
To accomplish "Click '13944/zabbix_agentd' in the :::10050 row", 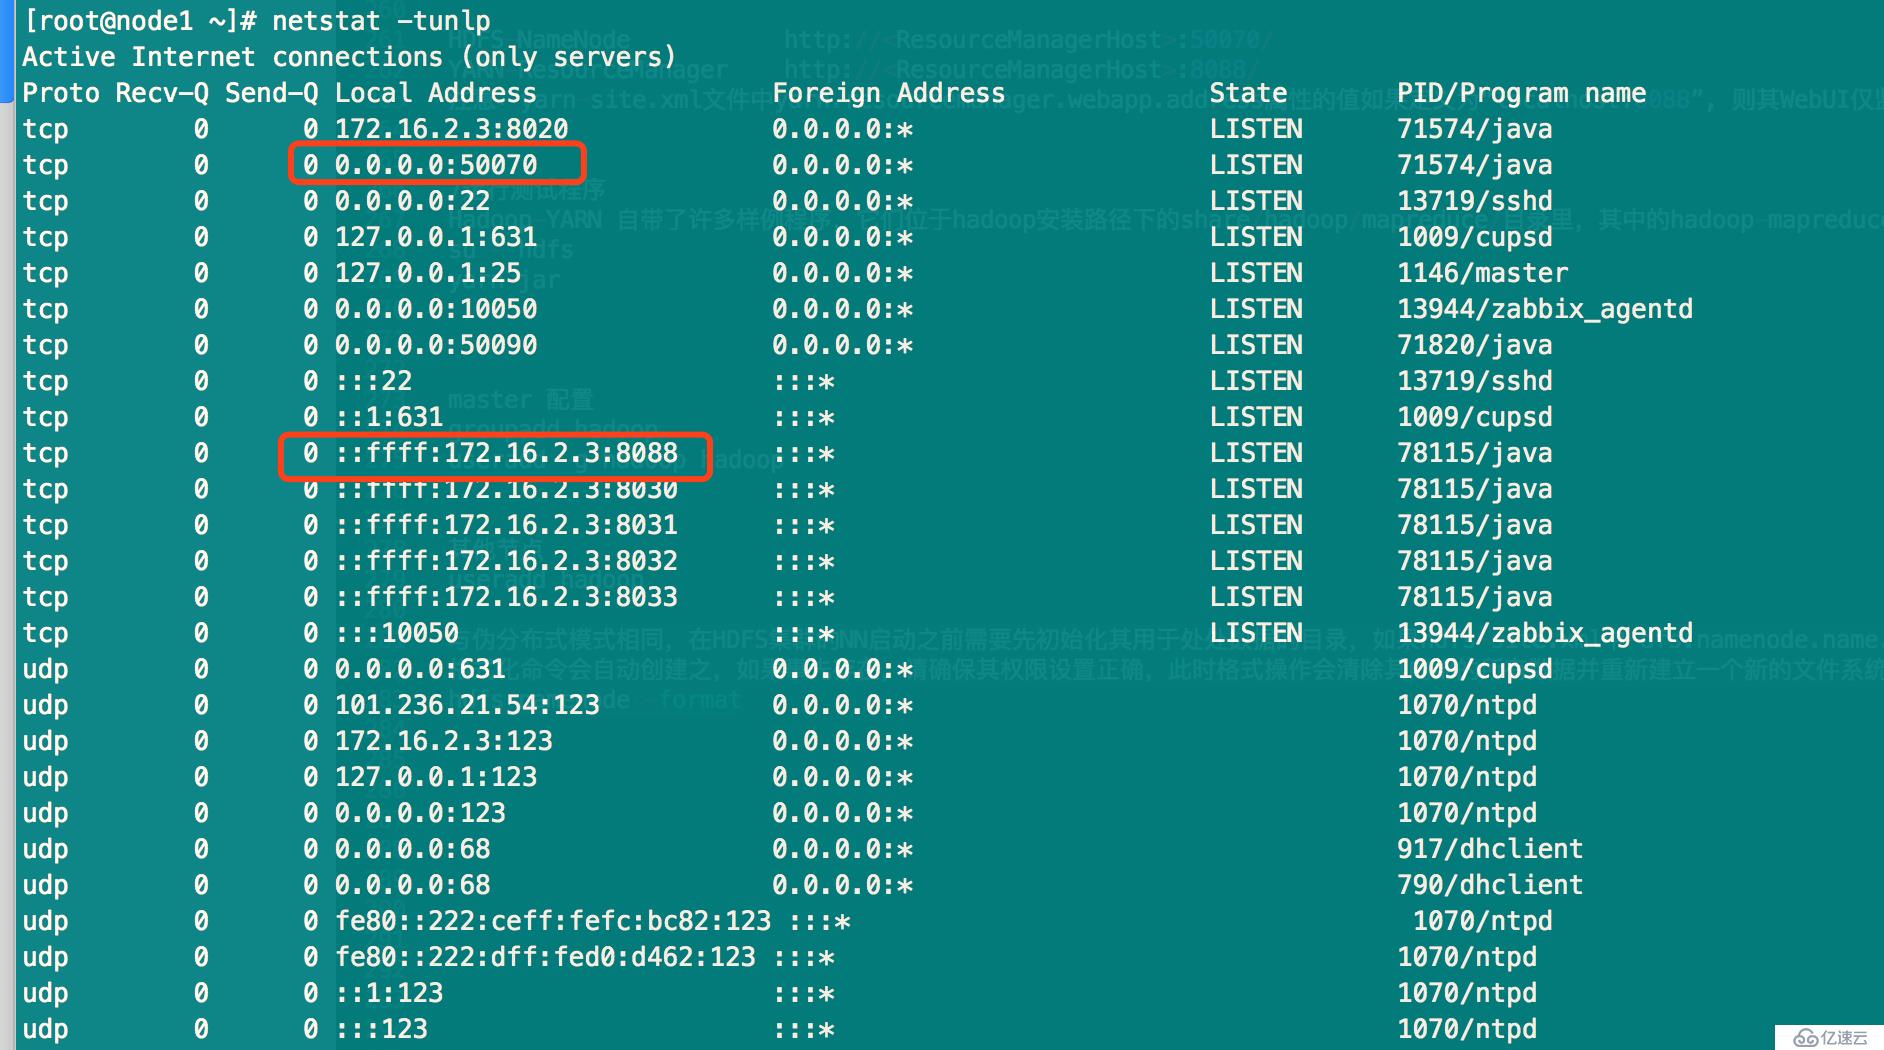I will 1545,633.
